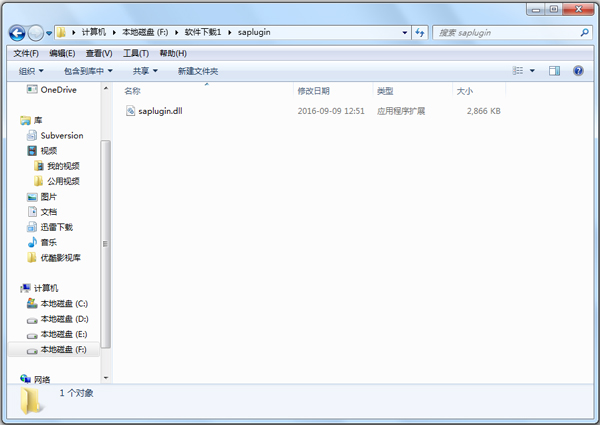Open the view options dropdown arrow
The image size is (600, 425).
point(532,71)
